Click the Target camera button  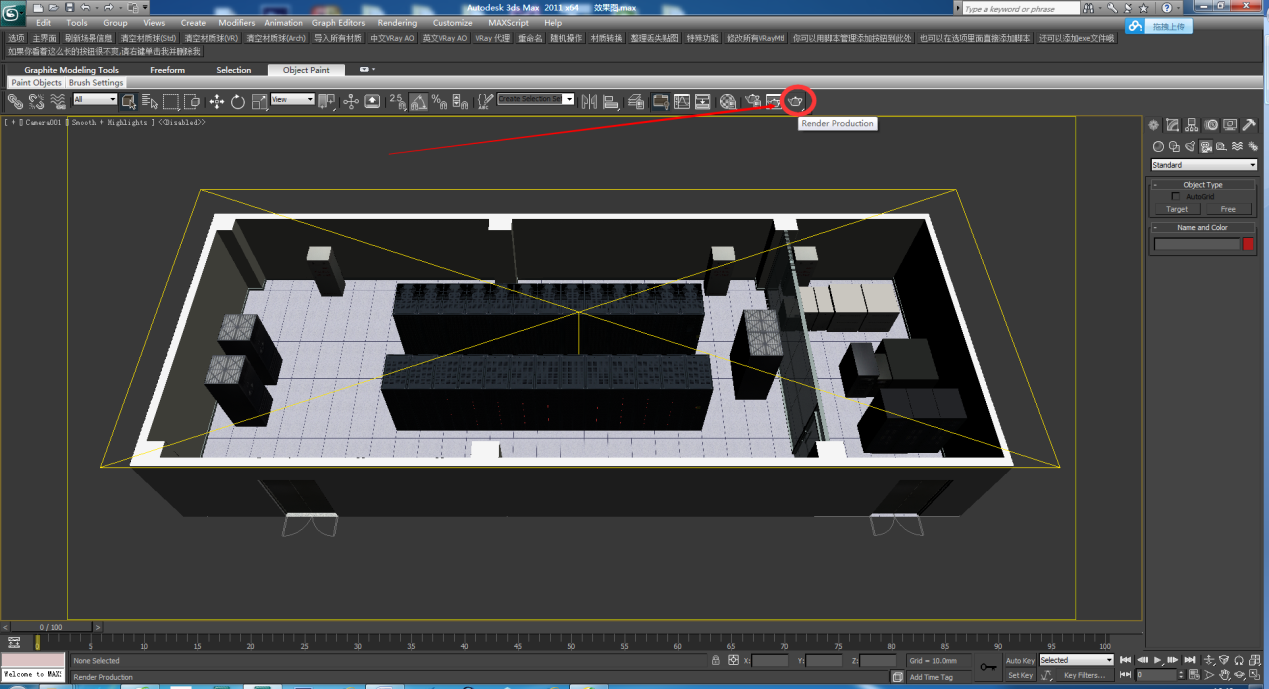[1177, 209]
